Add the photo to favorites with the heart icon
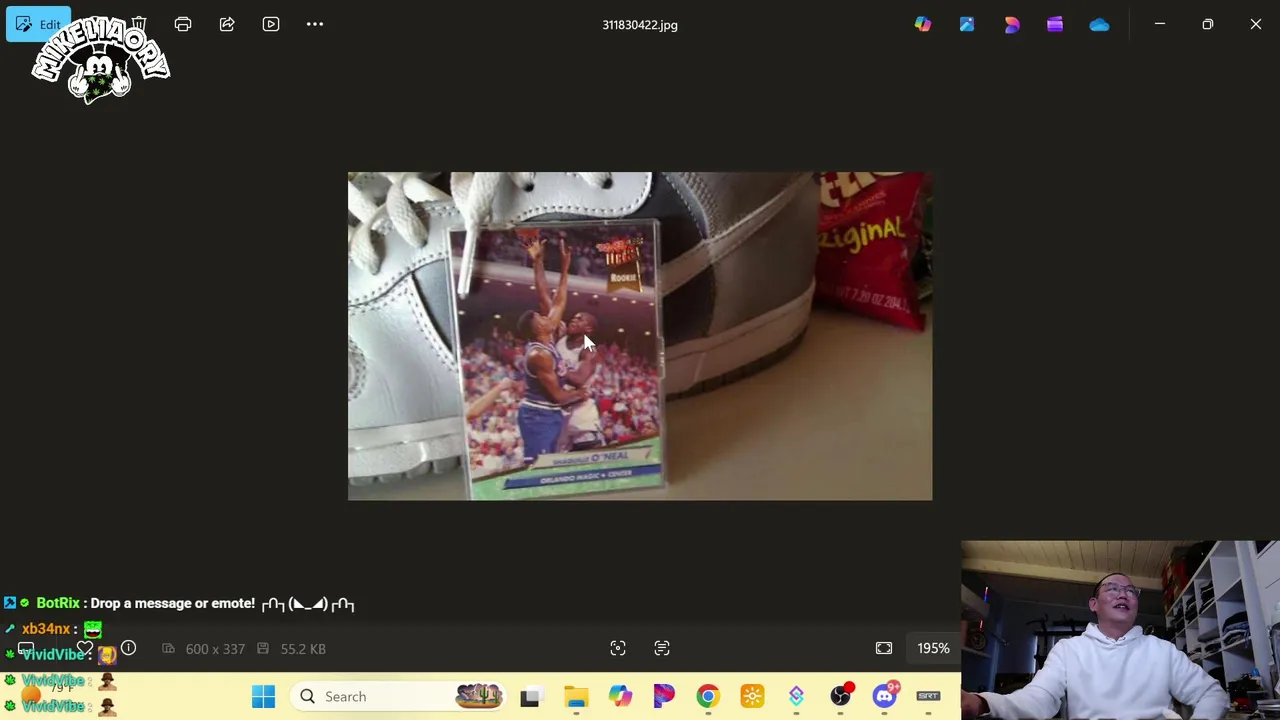1280x720 pixels. (85, 648)
